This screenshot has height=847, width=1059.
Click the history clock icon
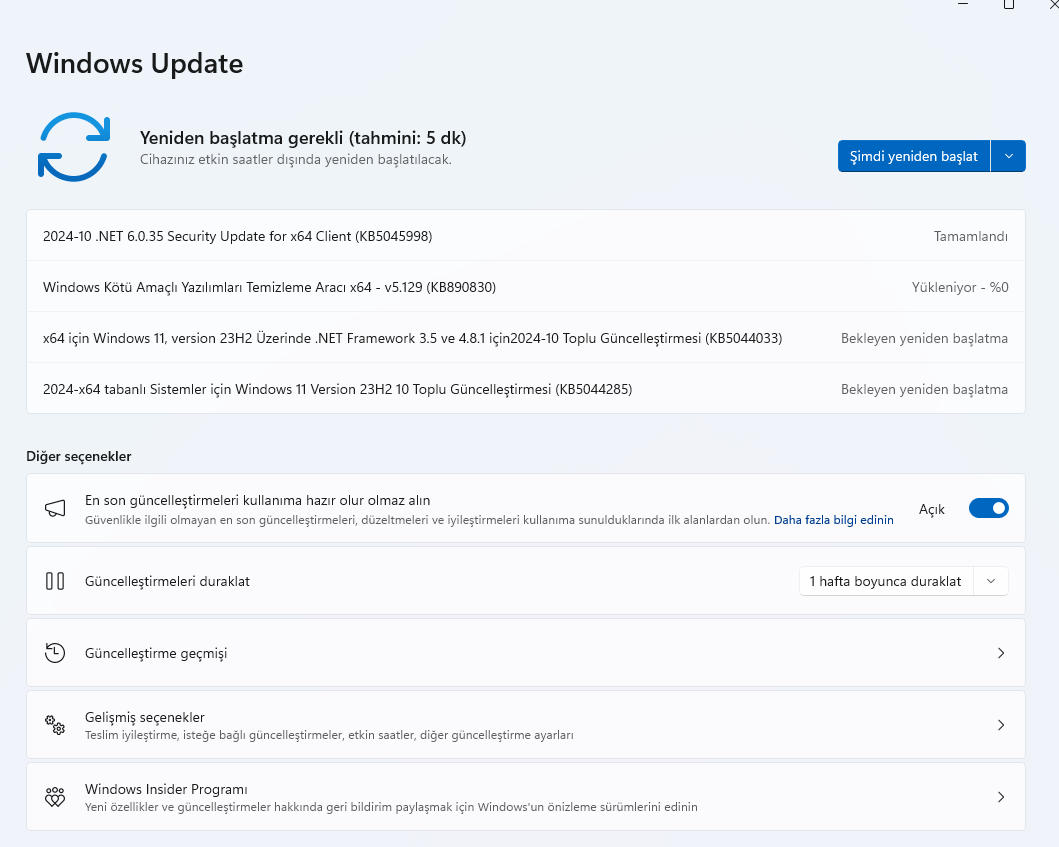click(x=55, y=653)
